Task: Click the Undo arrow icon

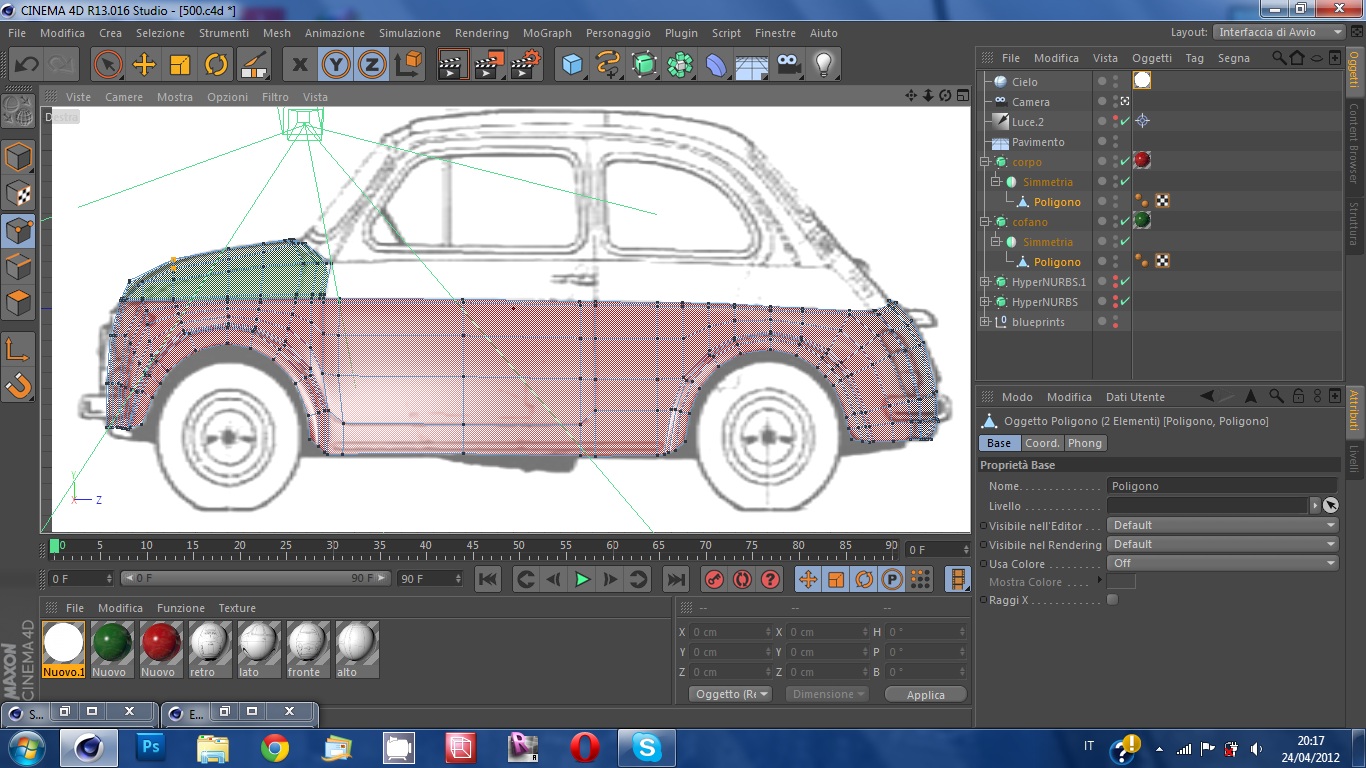Action: pos(26,65)
